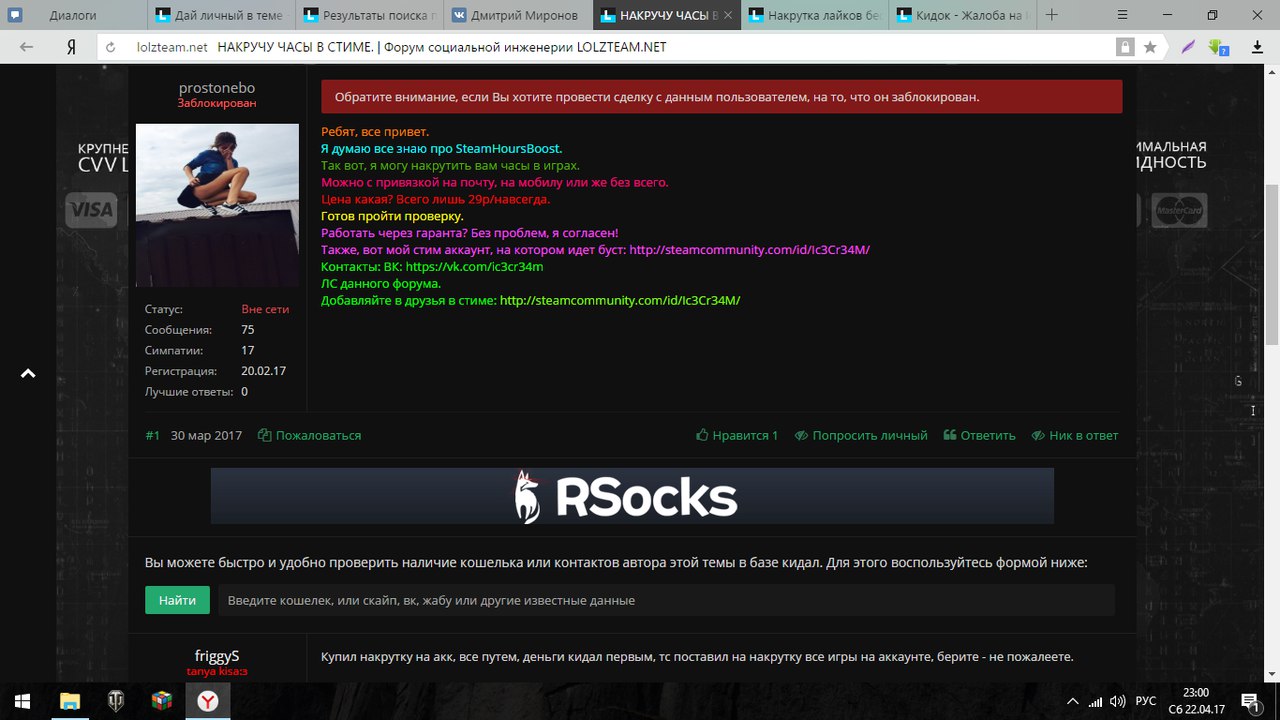Click the 30 мар 2017 post date
Image resolution: width=1280 pixels, height=720 pixels.
pyautogui.click(x=206, y=435)
